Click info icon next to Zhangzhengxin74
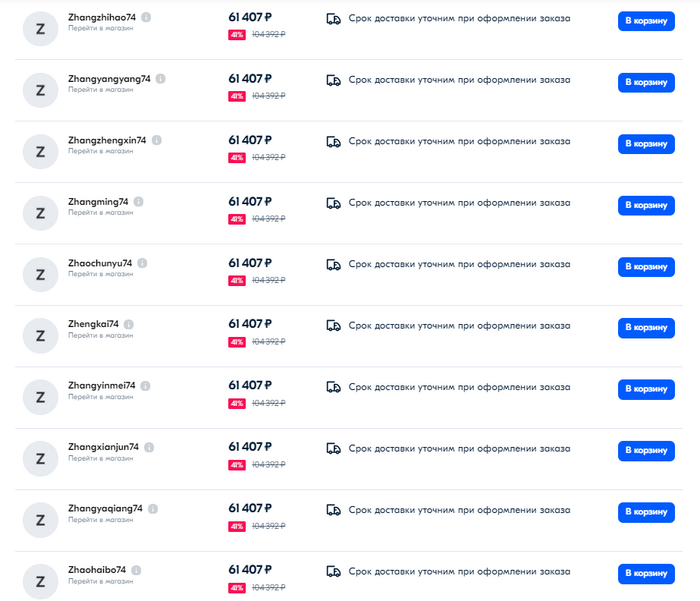This screenshot has width=700, height=601. tap(157, 141)
